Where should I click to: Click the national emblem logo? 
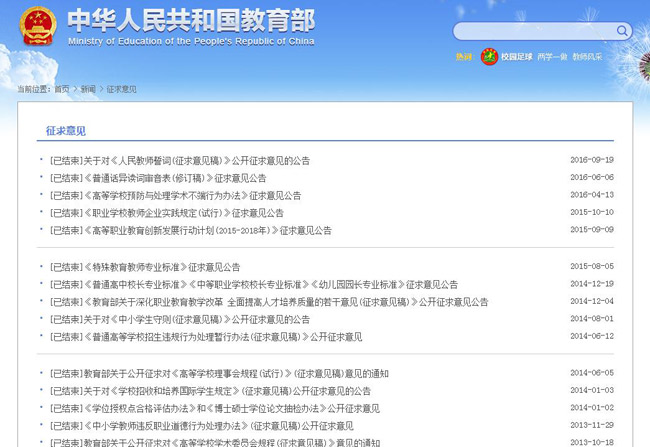point(38,28)
